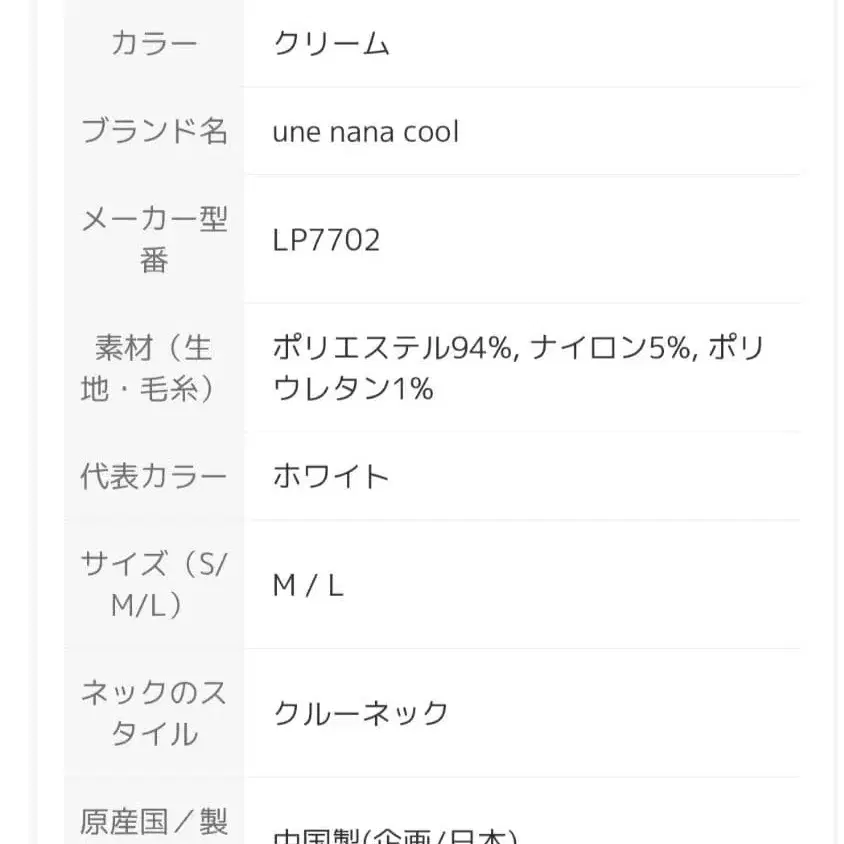Image resolution: width=844 pixels, height=844 pixels.
Task: Click the une nana cool brand name
Action: 365,132
